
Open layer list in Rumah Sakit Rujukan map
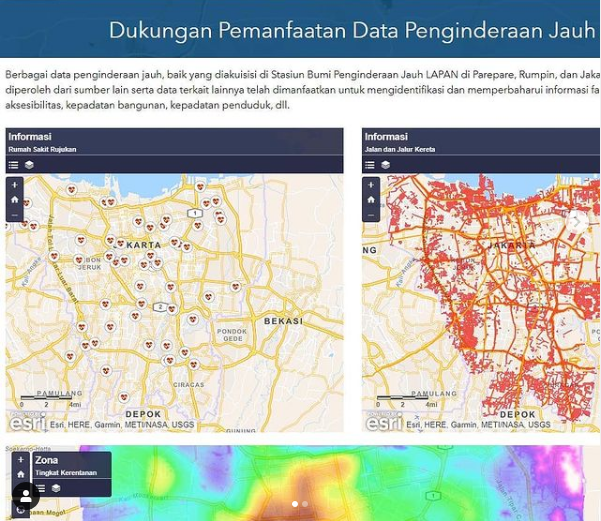[29, 165]
